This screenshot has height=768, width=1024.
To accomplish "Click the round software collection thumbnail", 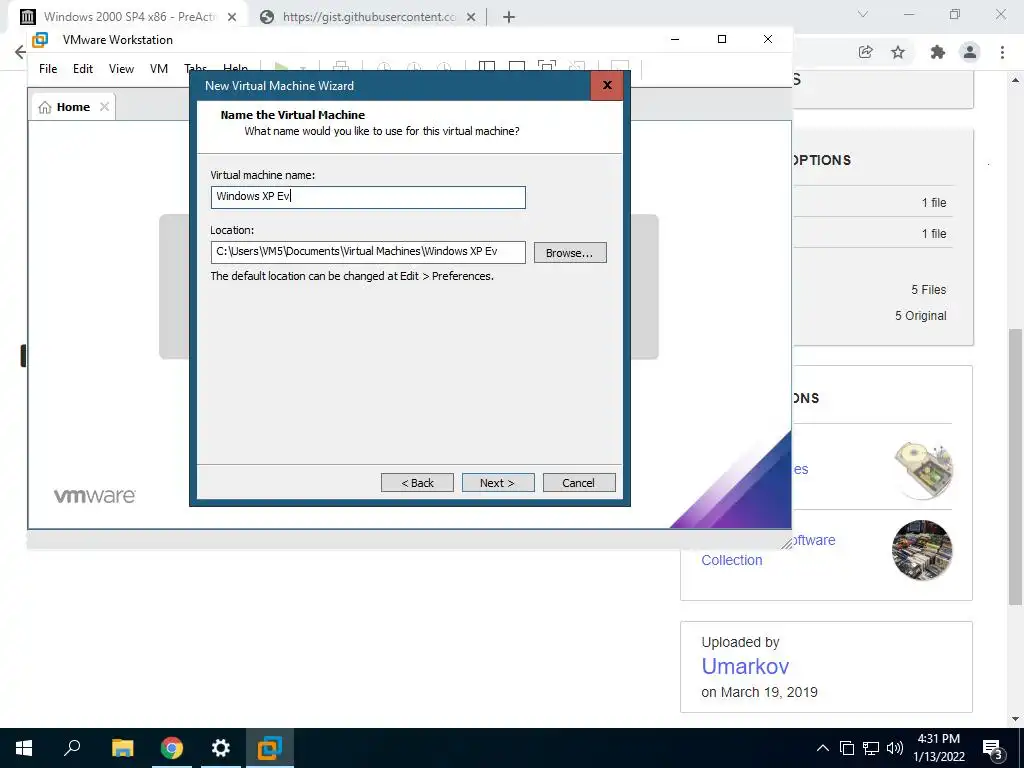I will (x=922, y=550).
